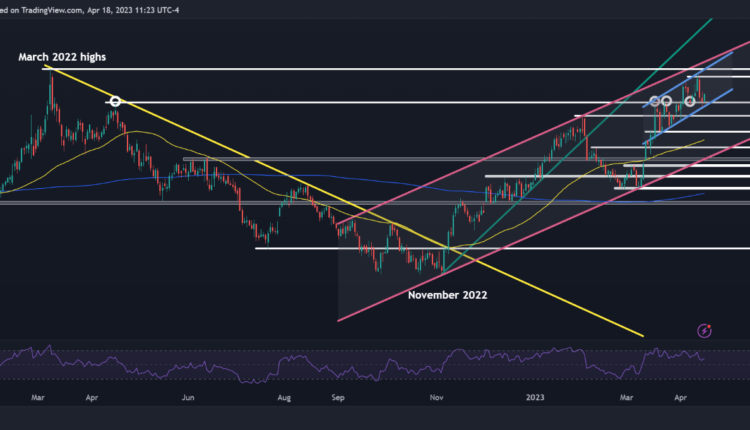750x430 pixels.
Task: Select the circle marker on the April 2022 peak
Action: [x=115, y=101]
